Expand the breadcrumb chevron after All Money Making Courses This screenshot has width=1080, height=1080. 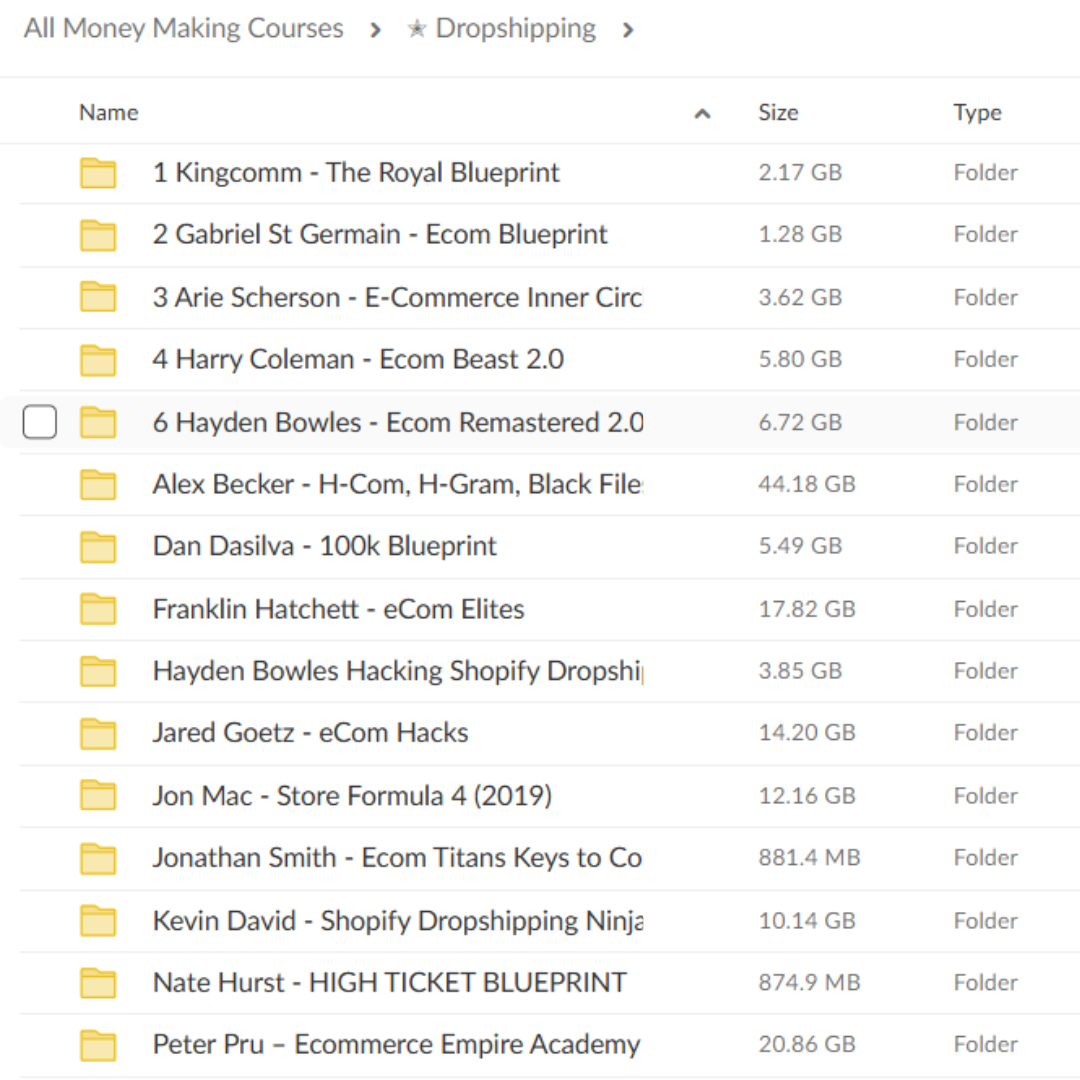pyautogui.click(x=375, y=30)
